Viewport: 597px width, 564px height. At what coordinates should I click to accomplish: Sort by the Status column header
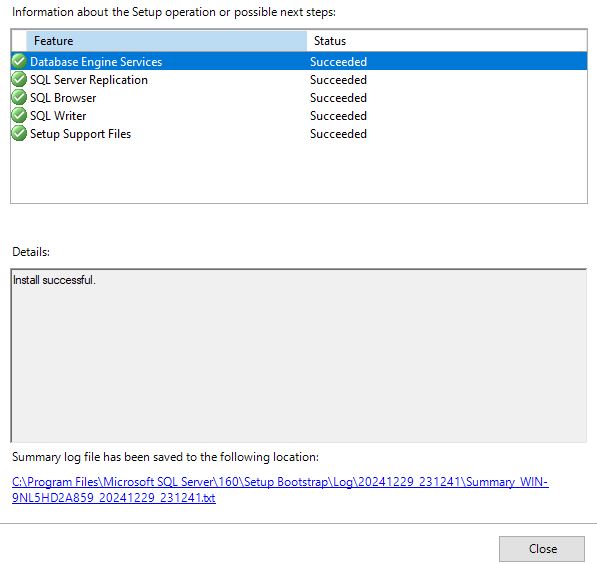447,41
